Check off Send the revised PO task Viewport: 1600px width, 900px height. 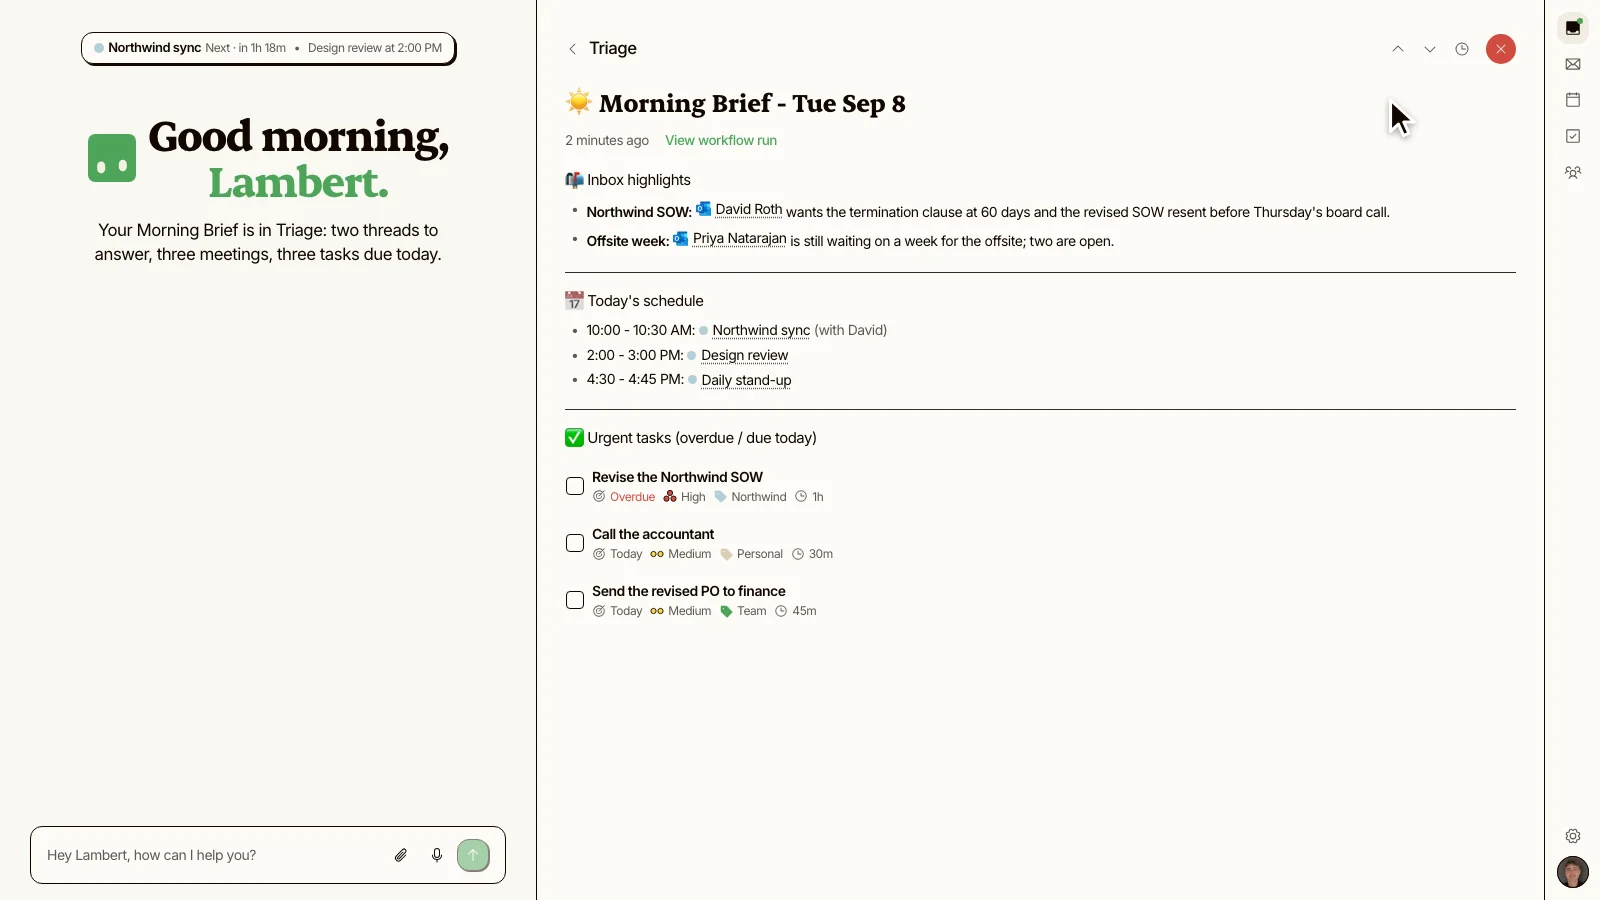tap(575, 600)
